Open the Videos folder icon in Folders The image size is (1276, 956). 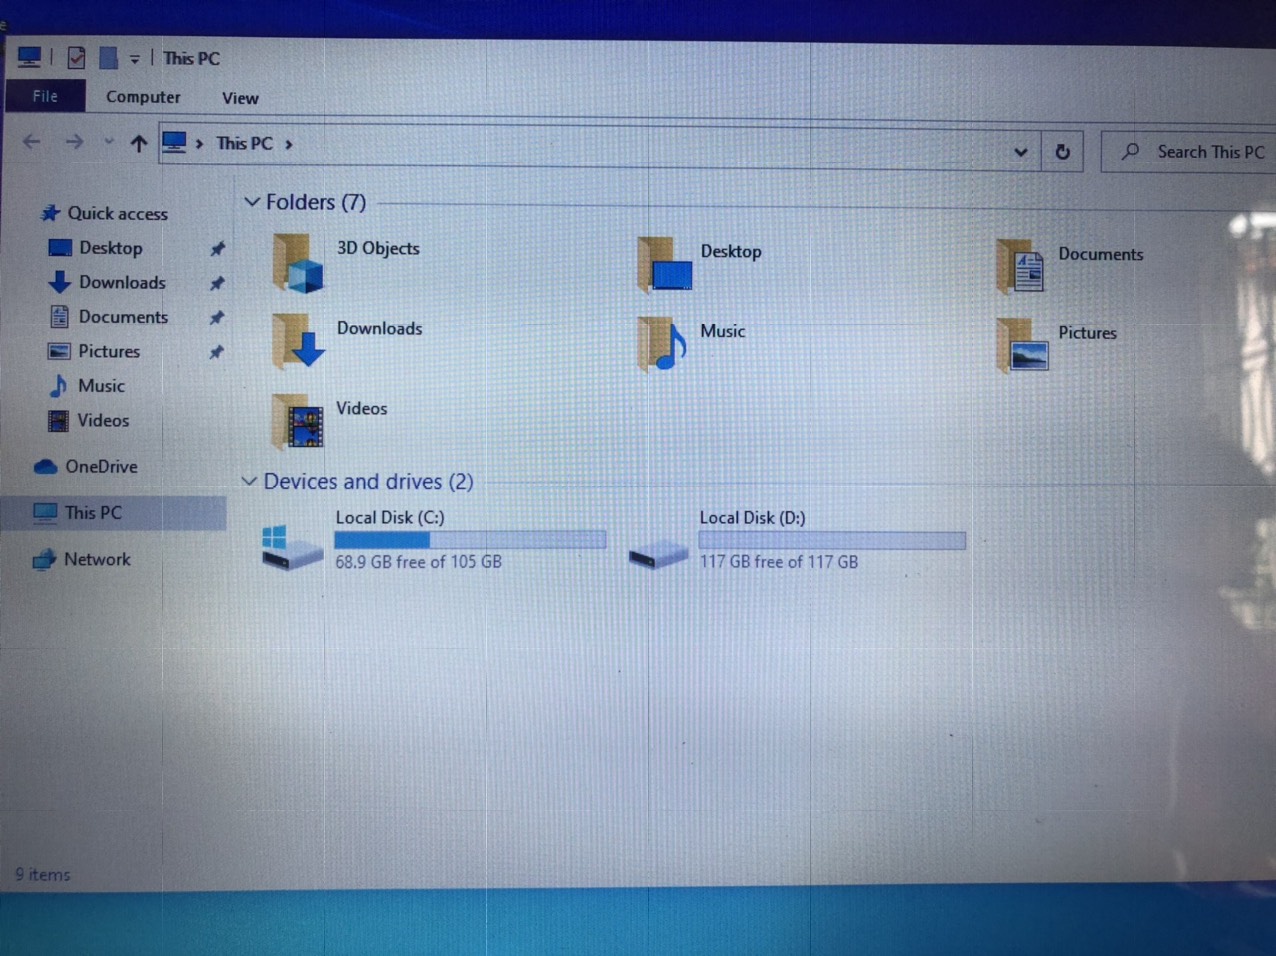[298, 421]
